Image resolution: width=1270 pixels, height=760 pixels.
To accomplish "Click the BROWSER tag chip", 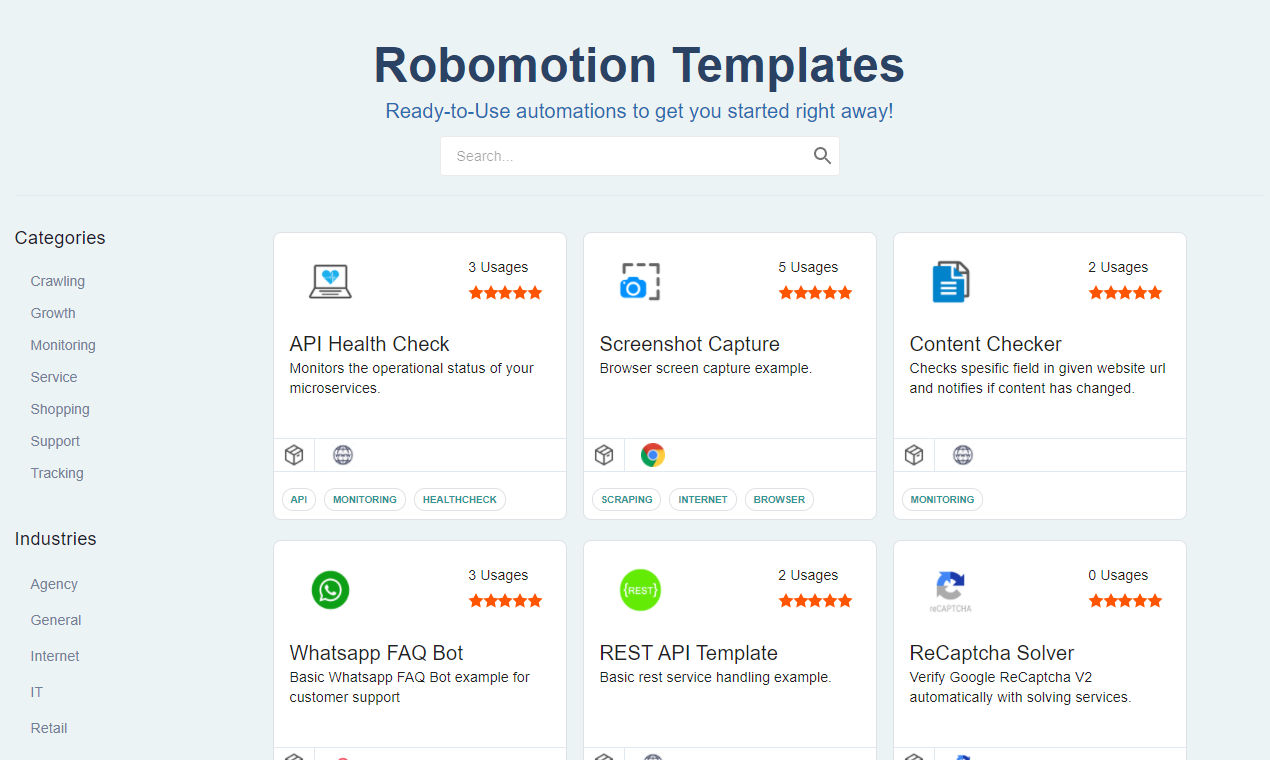I will 779,499.
